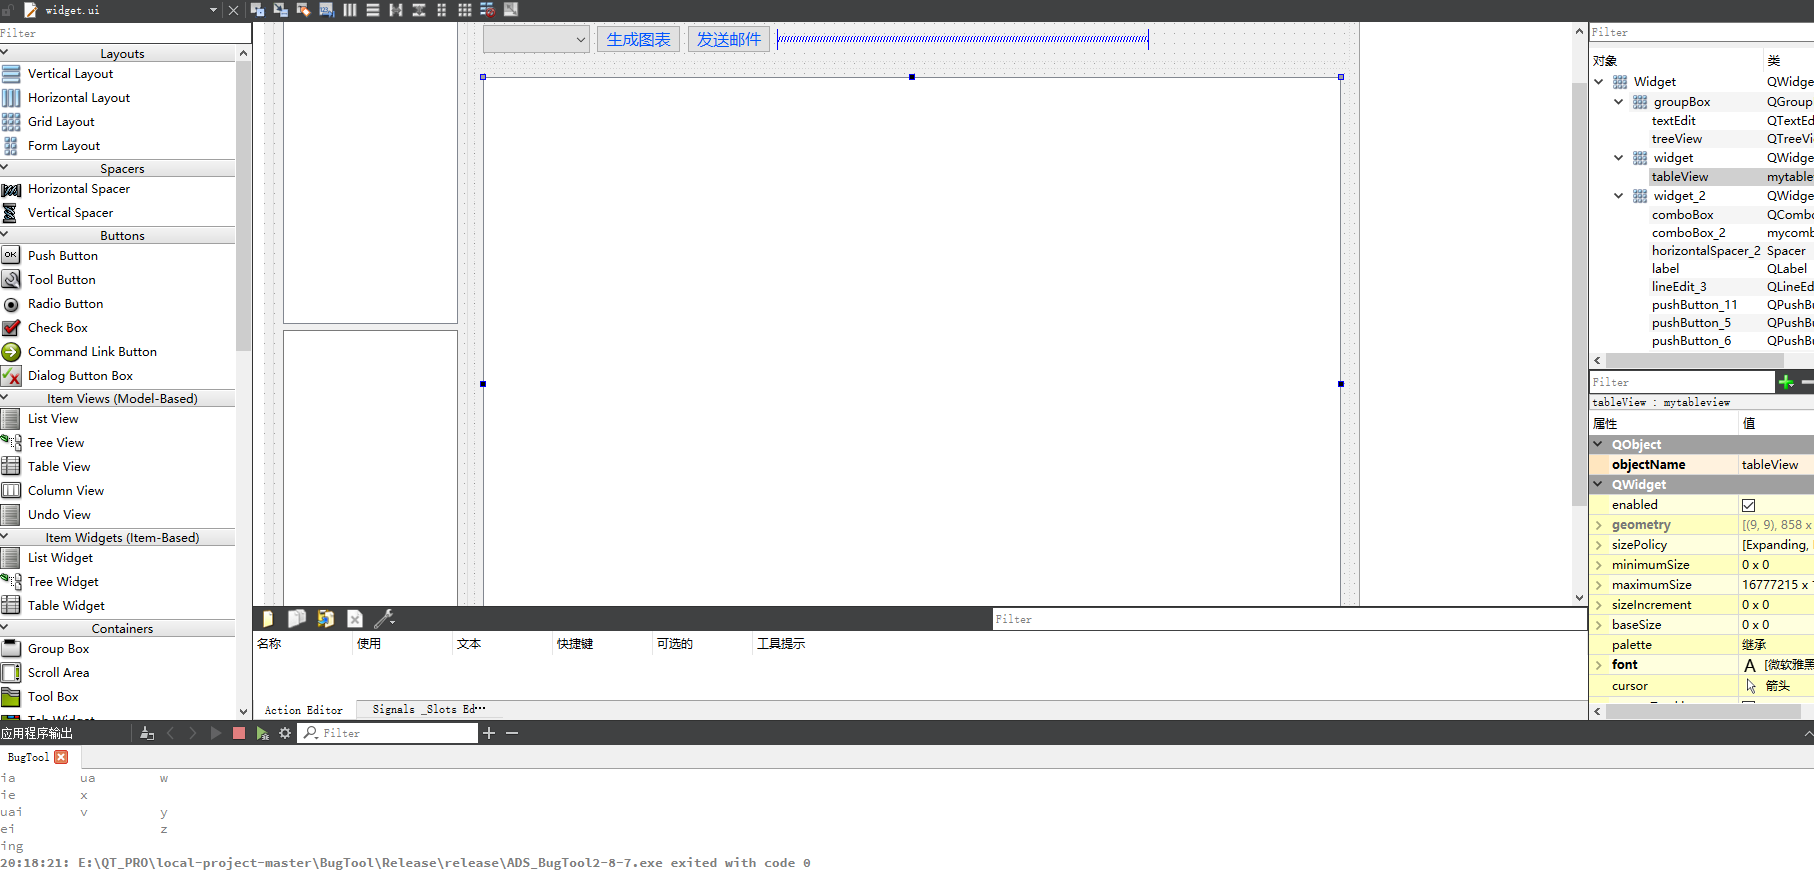This screenshot has width=1814, height=871.
Task: Open the widget.ui file dropdown
Action: pos(213,10)
